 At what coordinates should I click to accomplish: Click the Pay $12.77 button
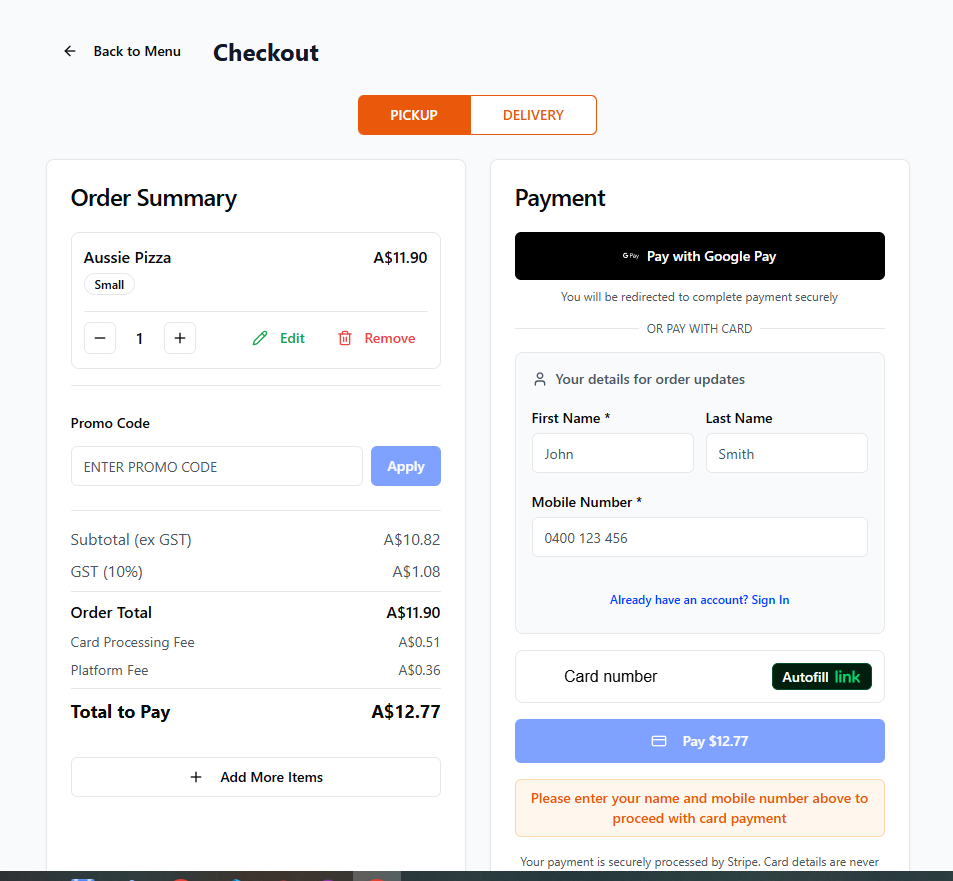pos(699,741)
